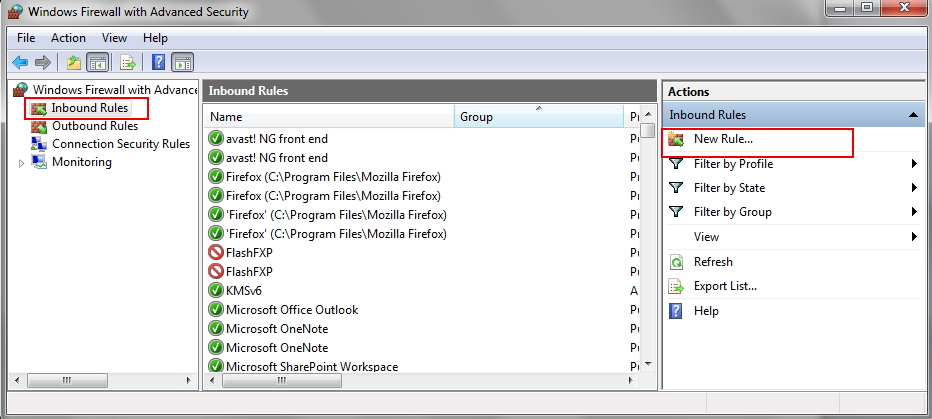Click green check icon of Microsoft Office Outlook
This screenshot has width=932, height=419.
point(216,310)
